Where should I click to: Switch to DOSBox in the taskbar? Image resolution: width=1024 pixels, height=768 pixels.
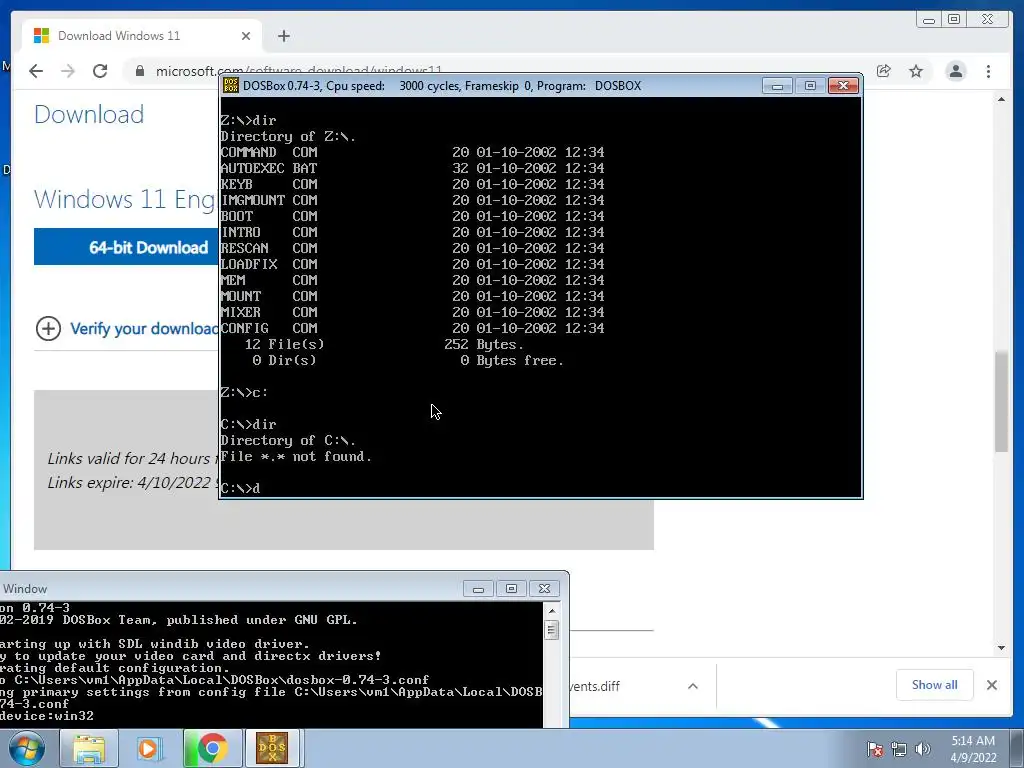[x=272, y=748]
